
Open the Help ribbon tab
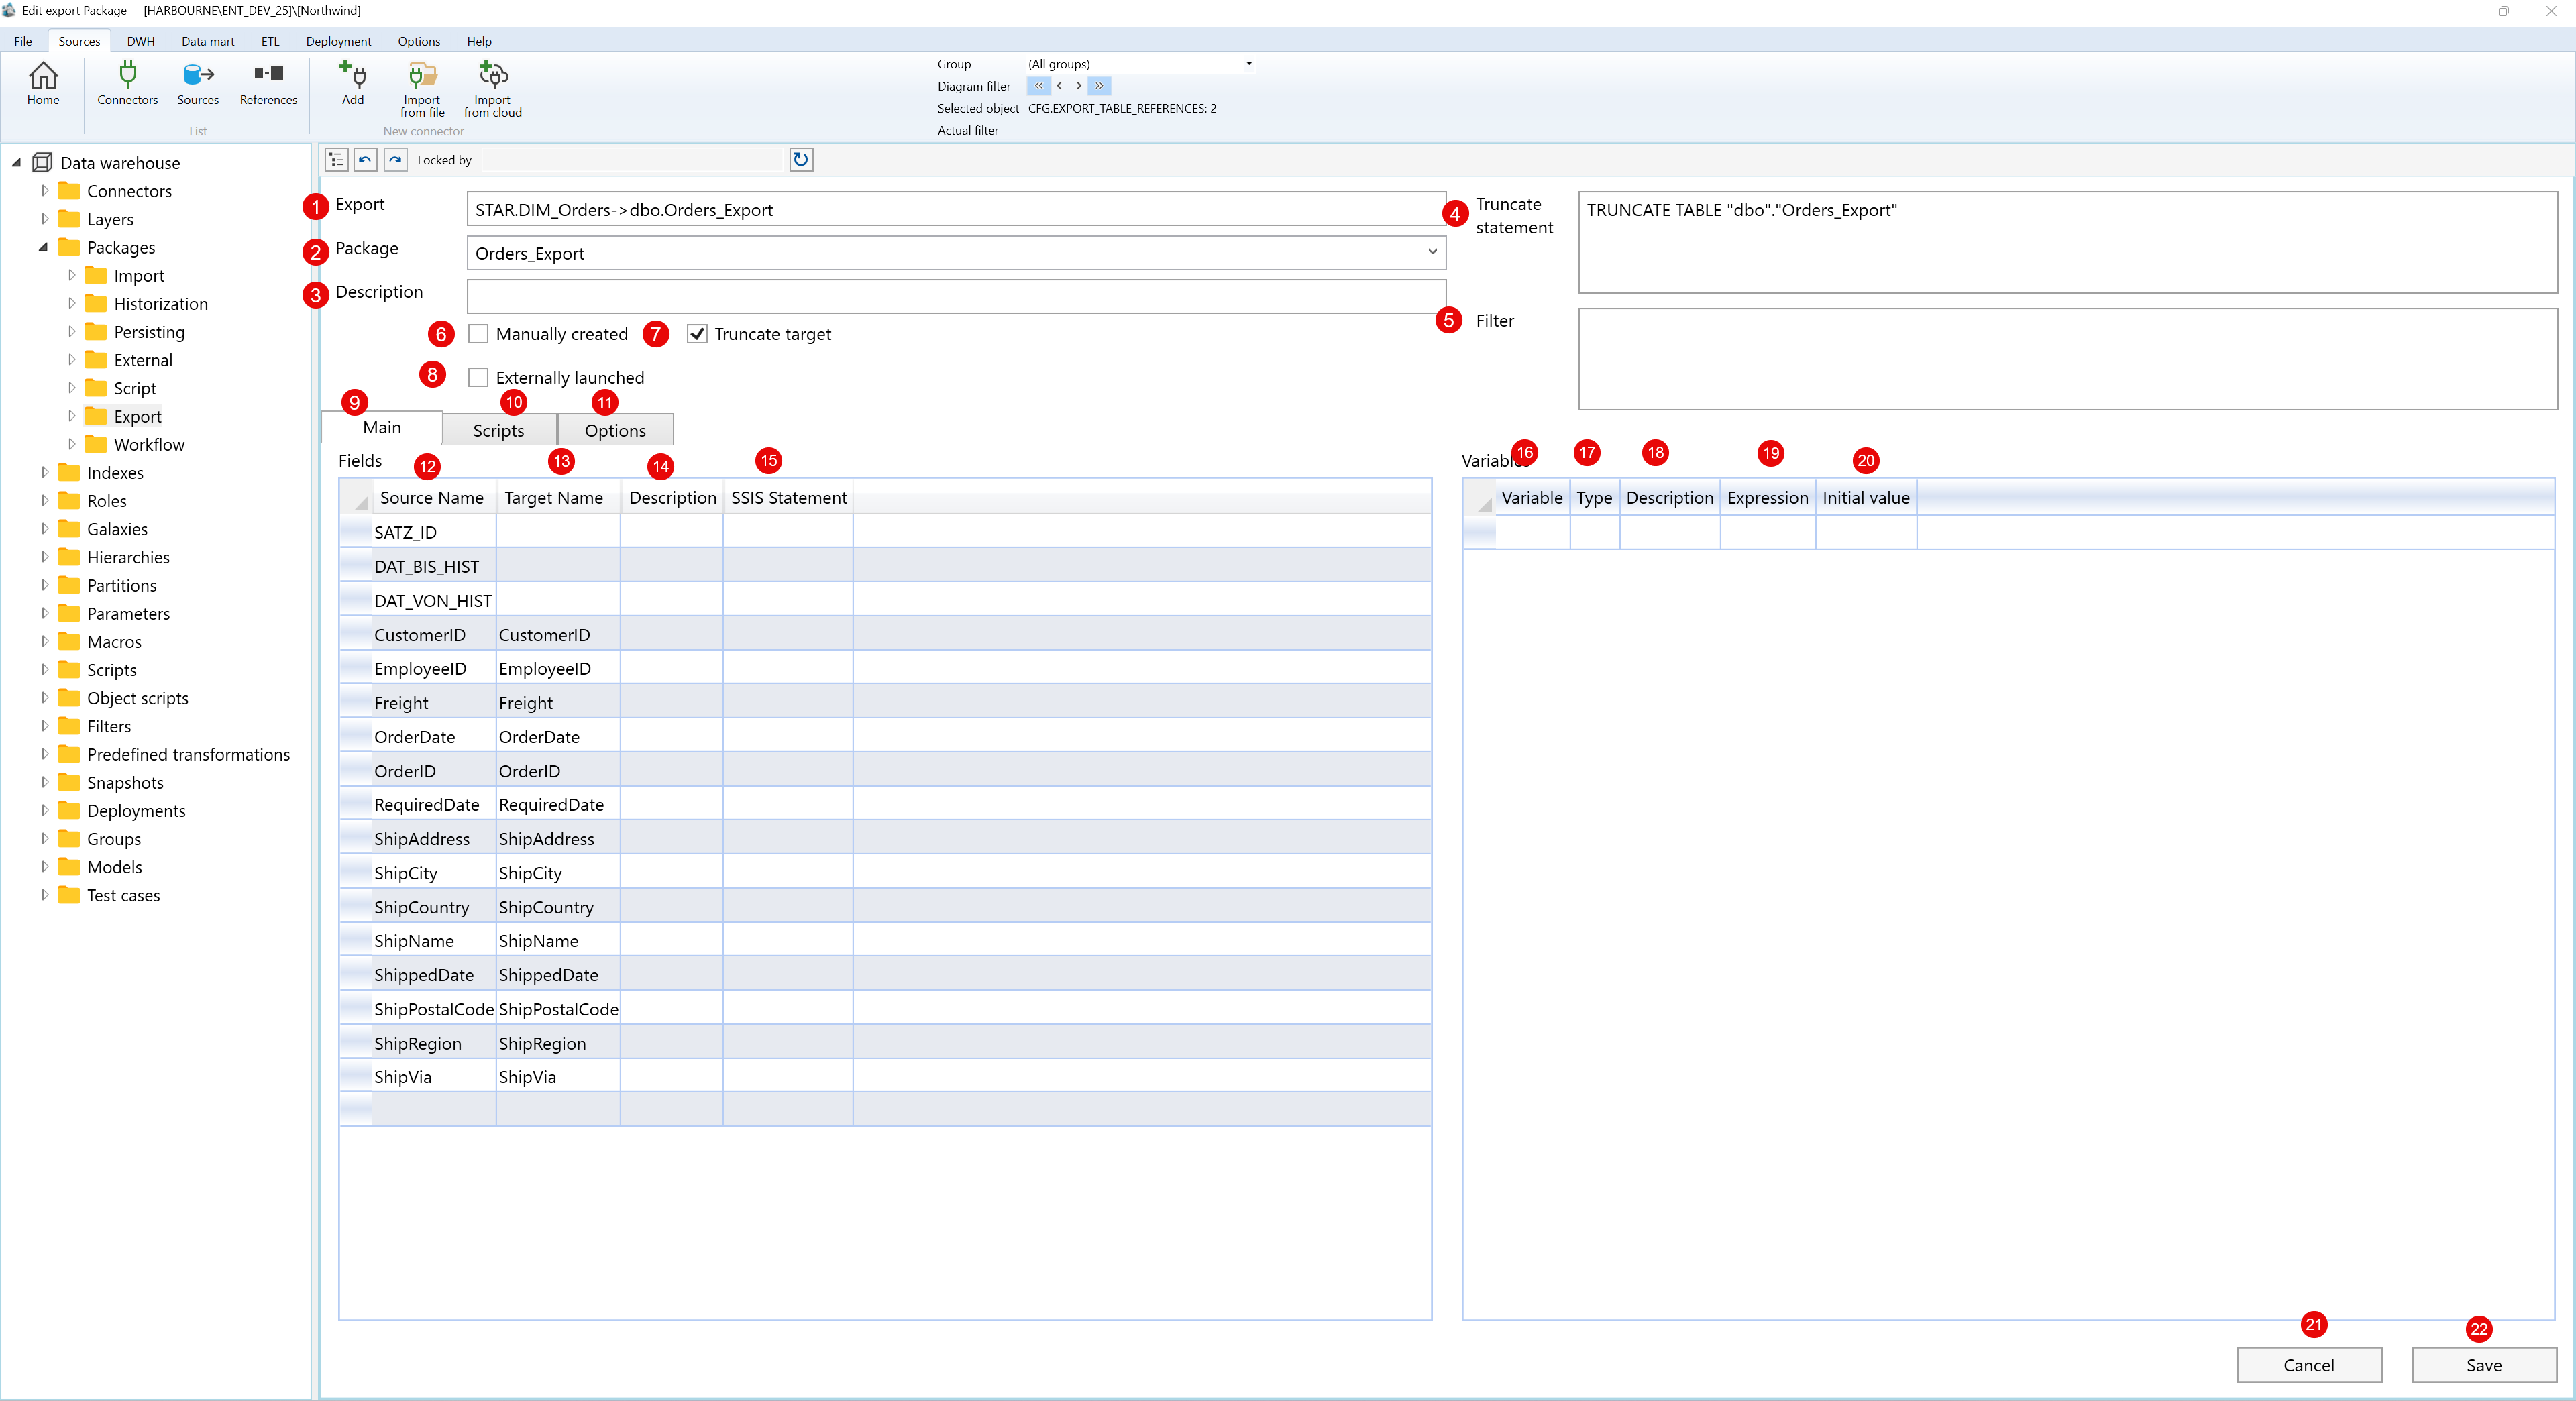[479, 41]
